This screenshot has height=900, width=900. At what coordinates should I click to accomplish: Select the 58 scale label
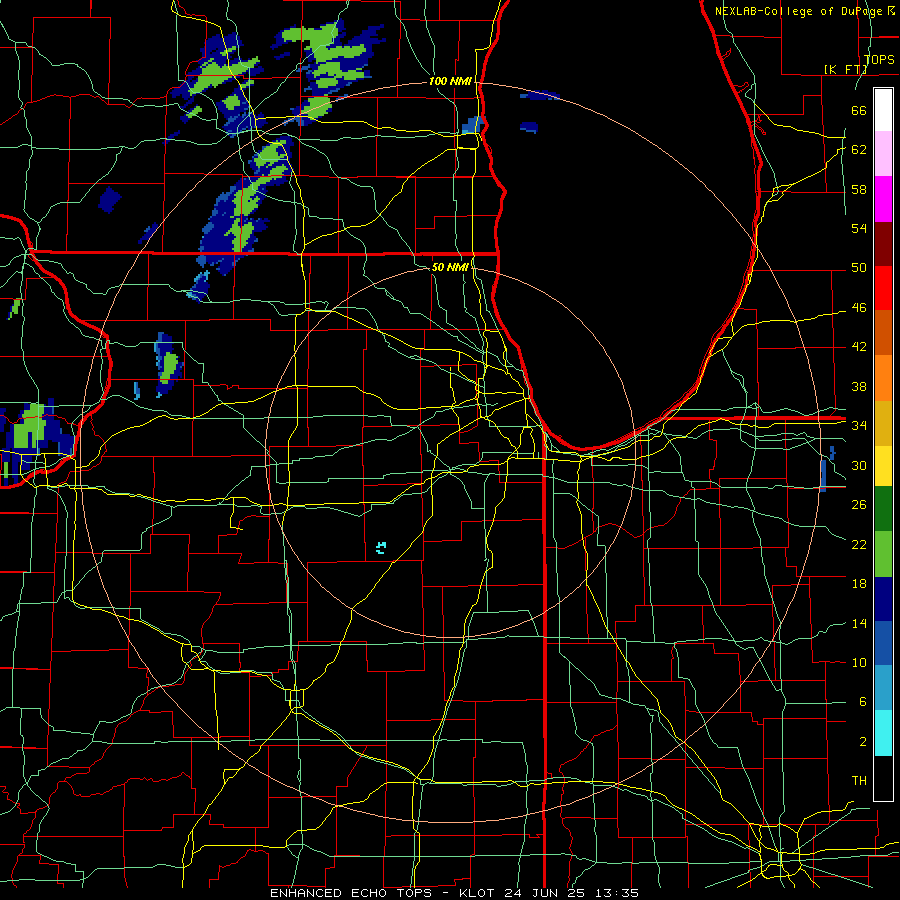tap(859, 189)
